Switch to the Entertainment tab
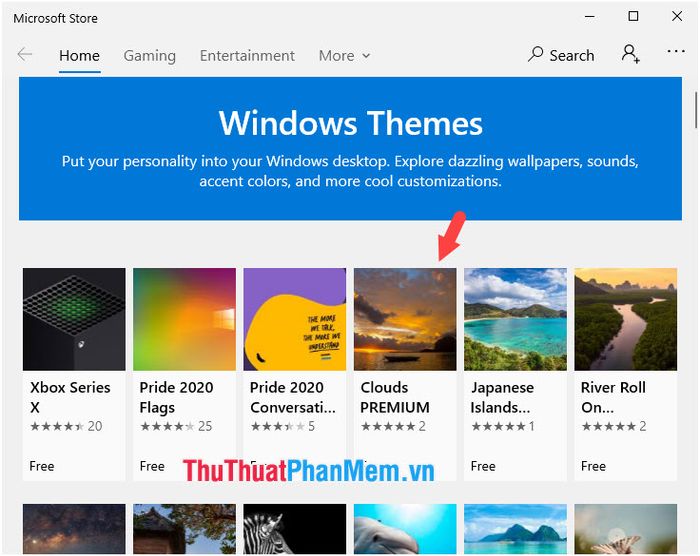The image size is (700, 556). 247,56
